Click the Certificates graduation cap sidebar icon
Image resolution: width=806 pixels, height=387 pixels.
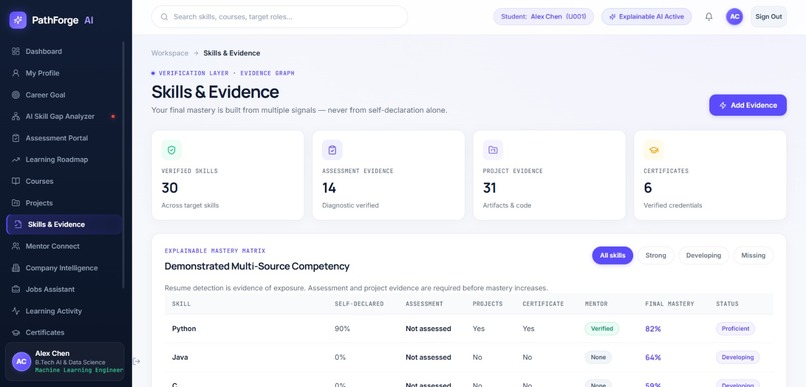coord(15,333)
